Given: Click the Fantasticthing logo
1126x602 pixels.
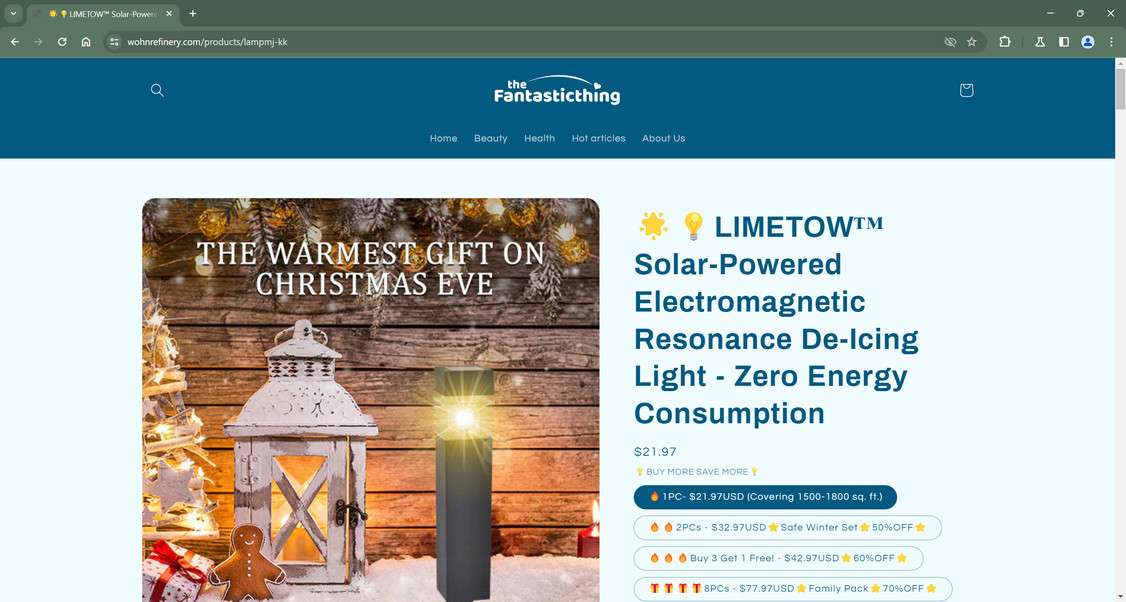Looking at the screenshot, I should [557, 91].
